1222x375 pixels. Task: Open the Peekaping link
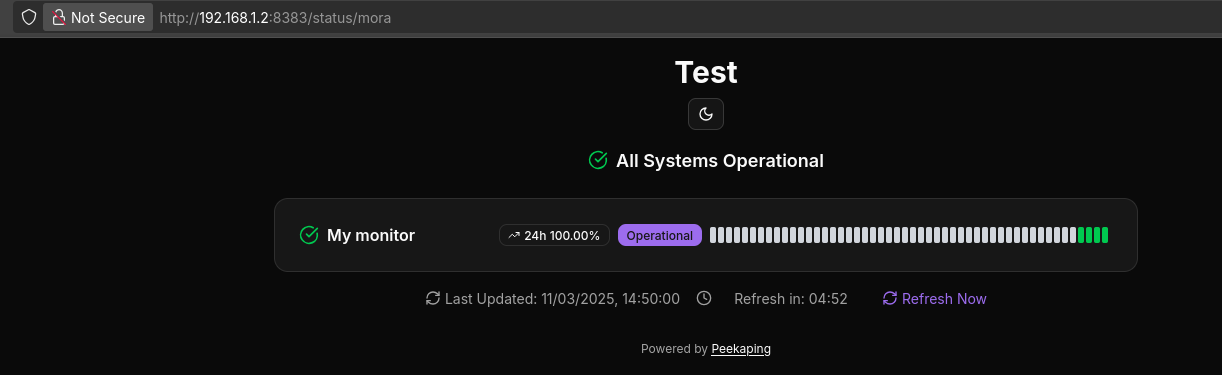(741, 349)
